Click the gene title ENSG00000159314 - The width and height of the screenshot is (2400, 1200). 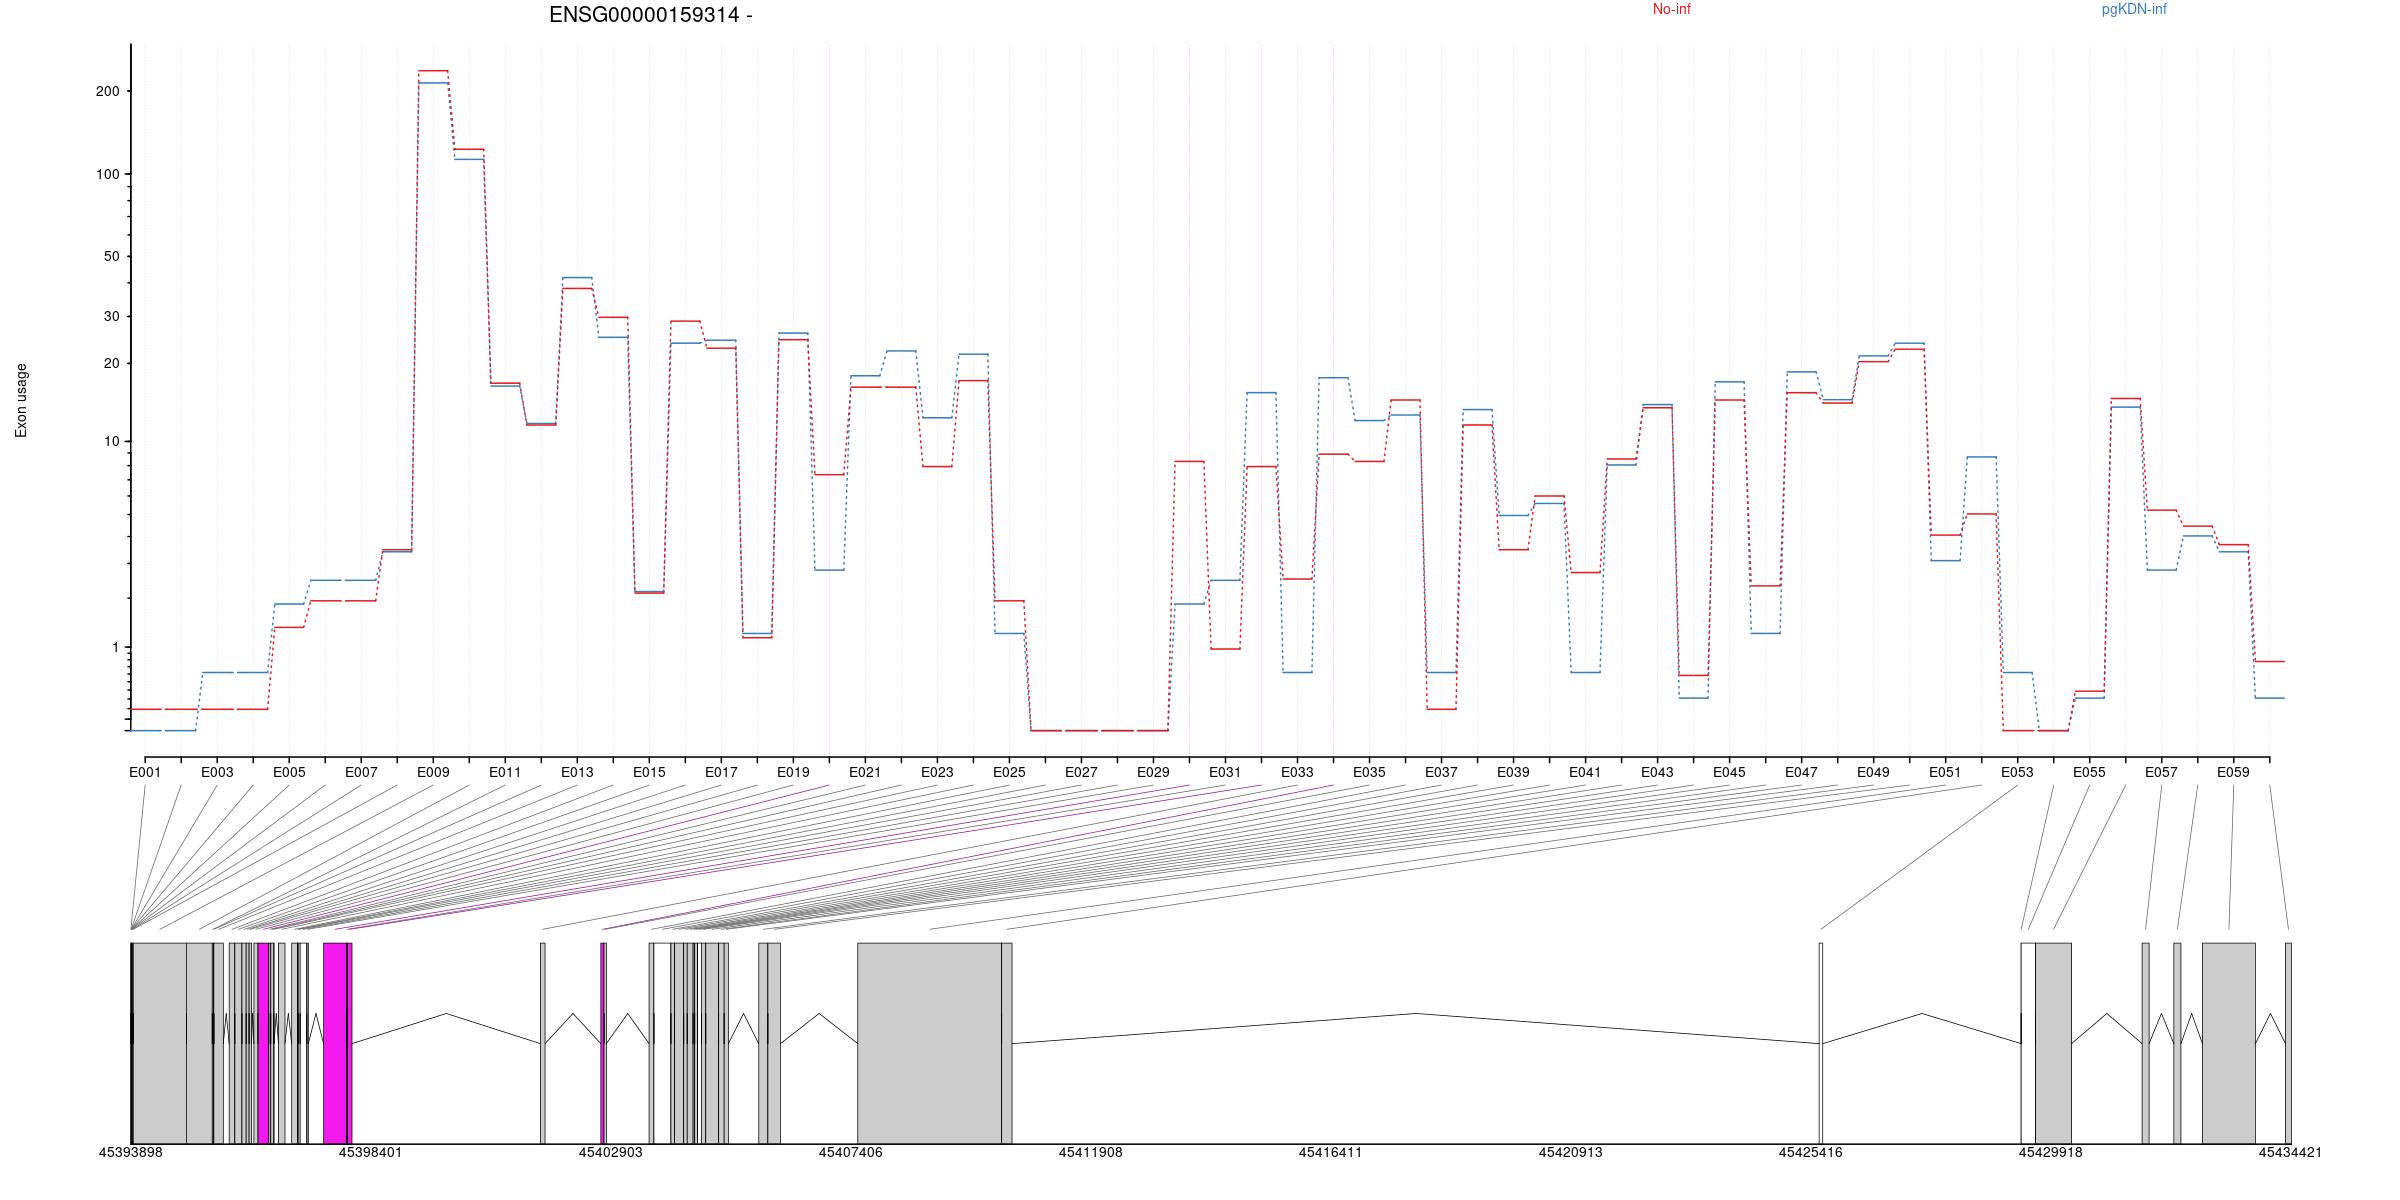click(x=651, y=15)
